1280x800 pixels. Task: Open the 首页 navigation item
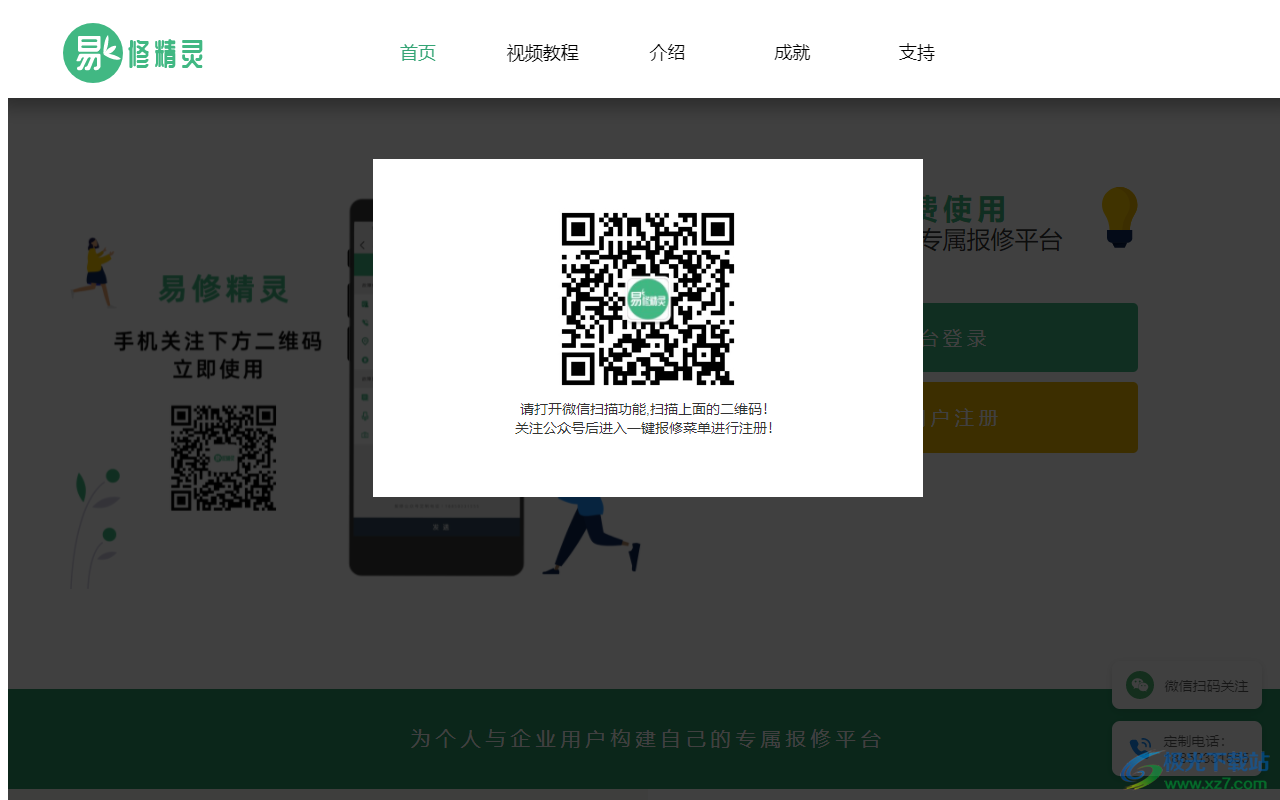[417, 53]
